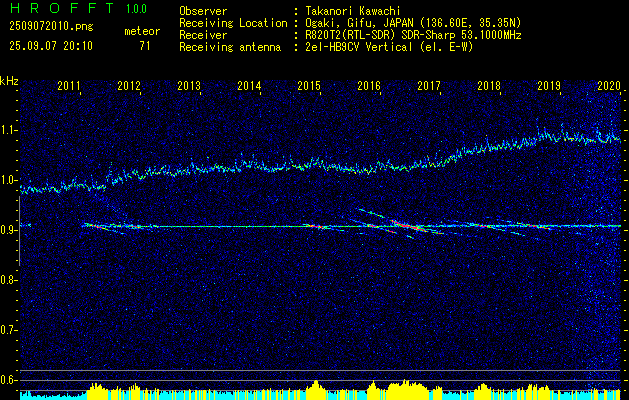Image resolution: width=629 pixels, height=400 pixels.
Task: Click the meteor label
Action: tap(142, 31)
